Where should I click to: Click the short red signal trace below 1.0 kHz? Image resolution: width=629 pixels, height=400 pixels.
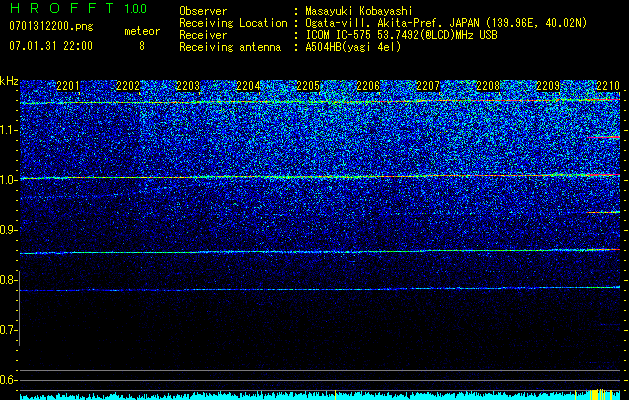coord(603,212)
